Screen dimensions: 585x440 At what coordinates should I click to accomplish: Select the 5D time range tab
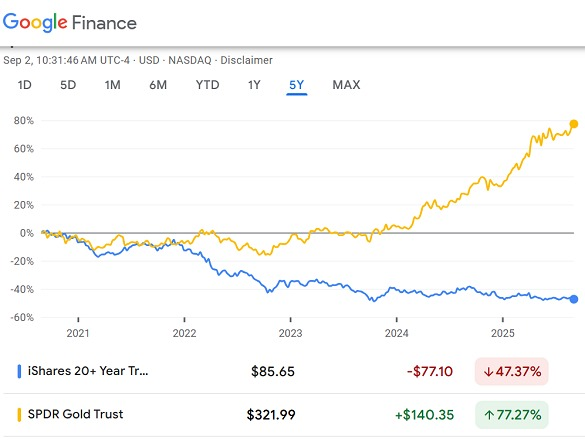click(68, 85)
